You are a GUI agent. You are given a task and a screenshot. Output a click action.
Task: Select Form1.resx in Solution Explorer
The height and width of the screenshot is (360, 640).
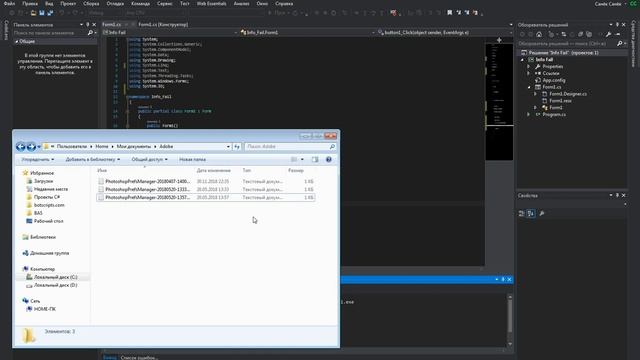click(x=560, y=101)
